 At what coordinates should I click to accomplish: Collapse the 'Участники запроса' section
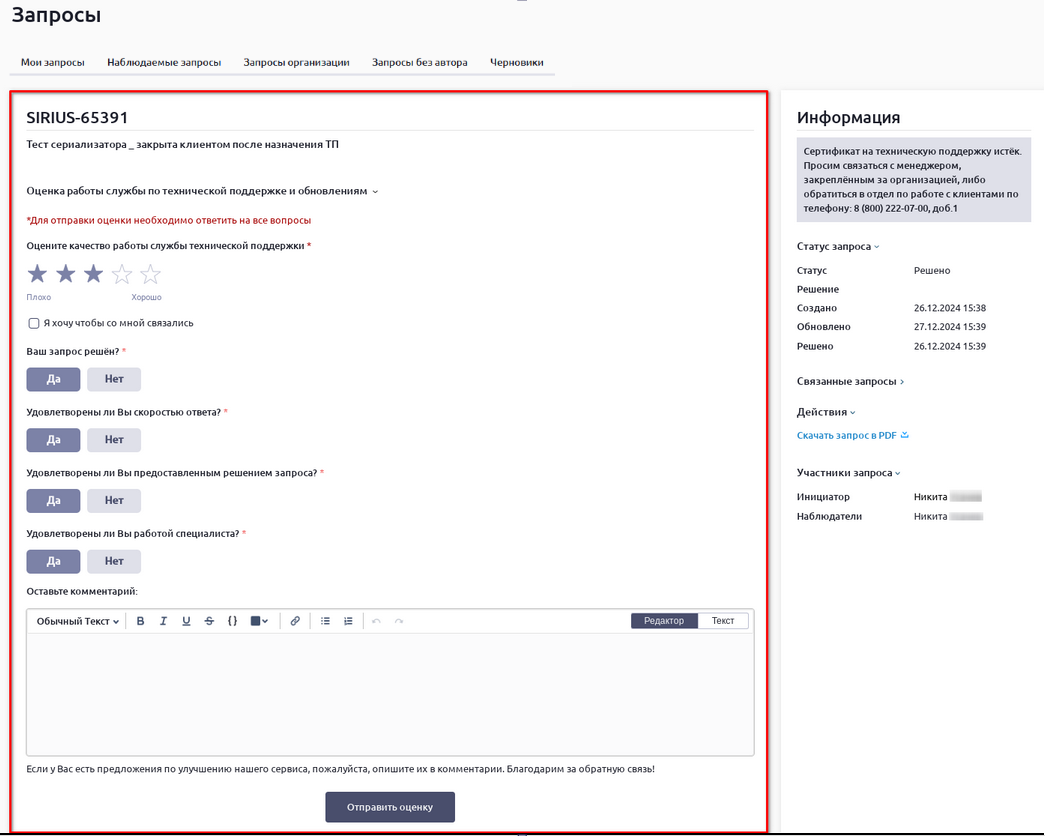(x=848, y=473)
